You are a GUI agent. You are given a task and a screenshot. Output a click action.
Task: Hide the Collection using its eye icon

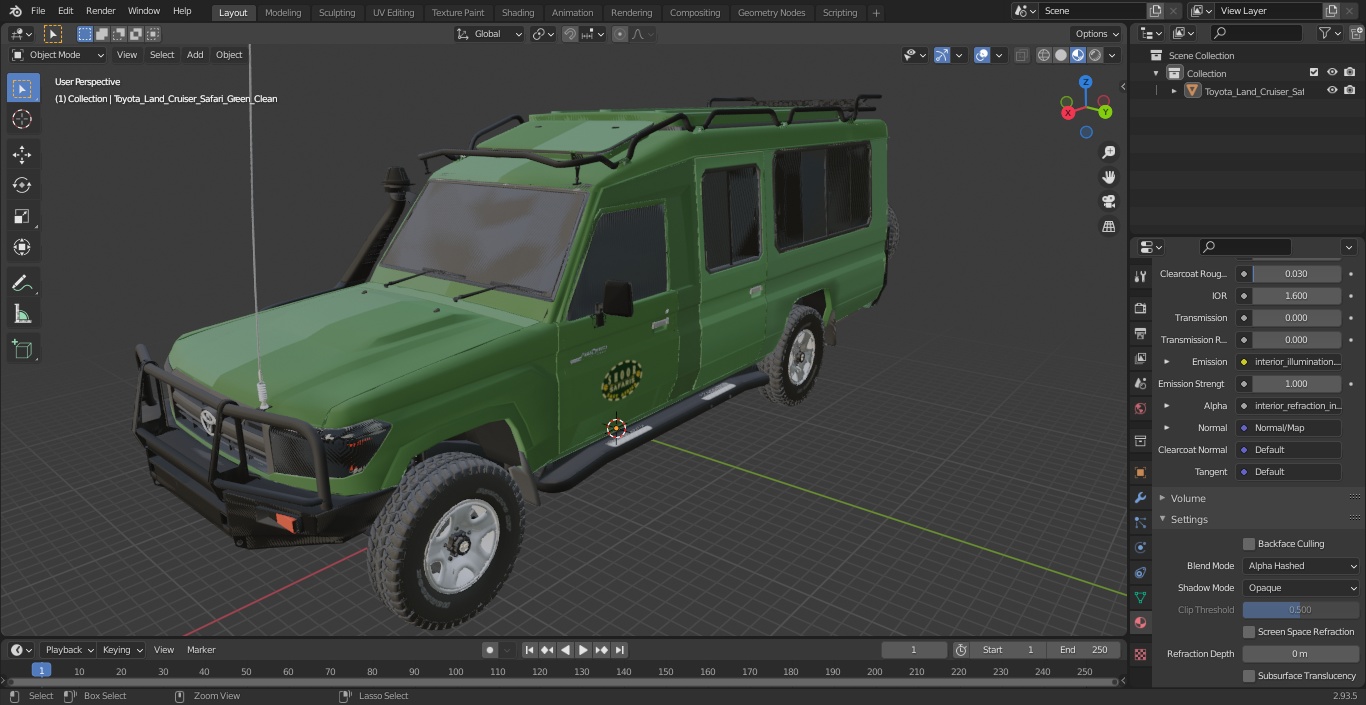point(1332,72)
